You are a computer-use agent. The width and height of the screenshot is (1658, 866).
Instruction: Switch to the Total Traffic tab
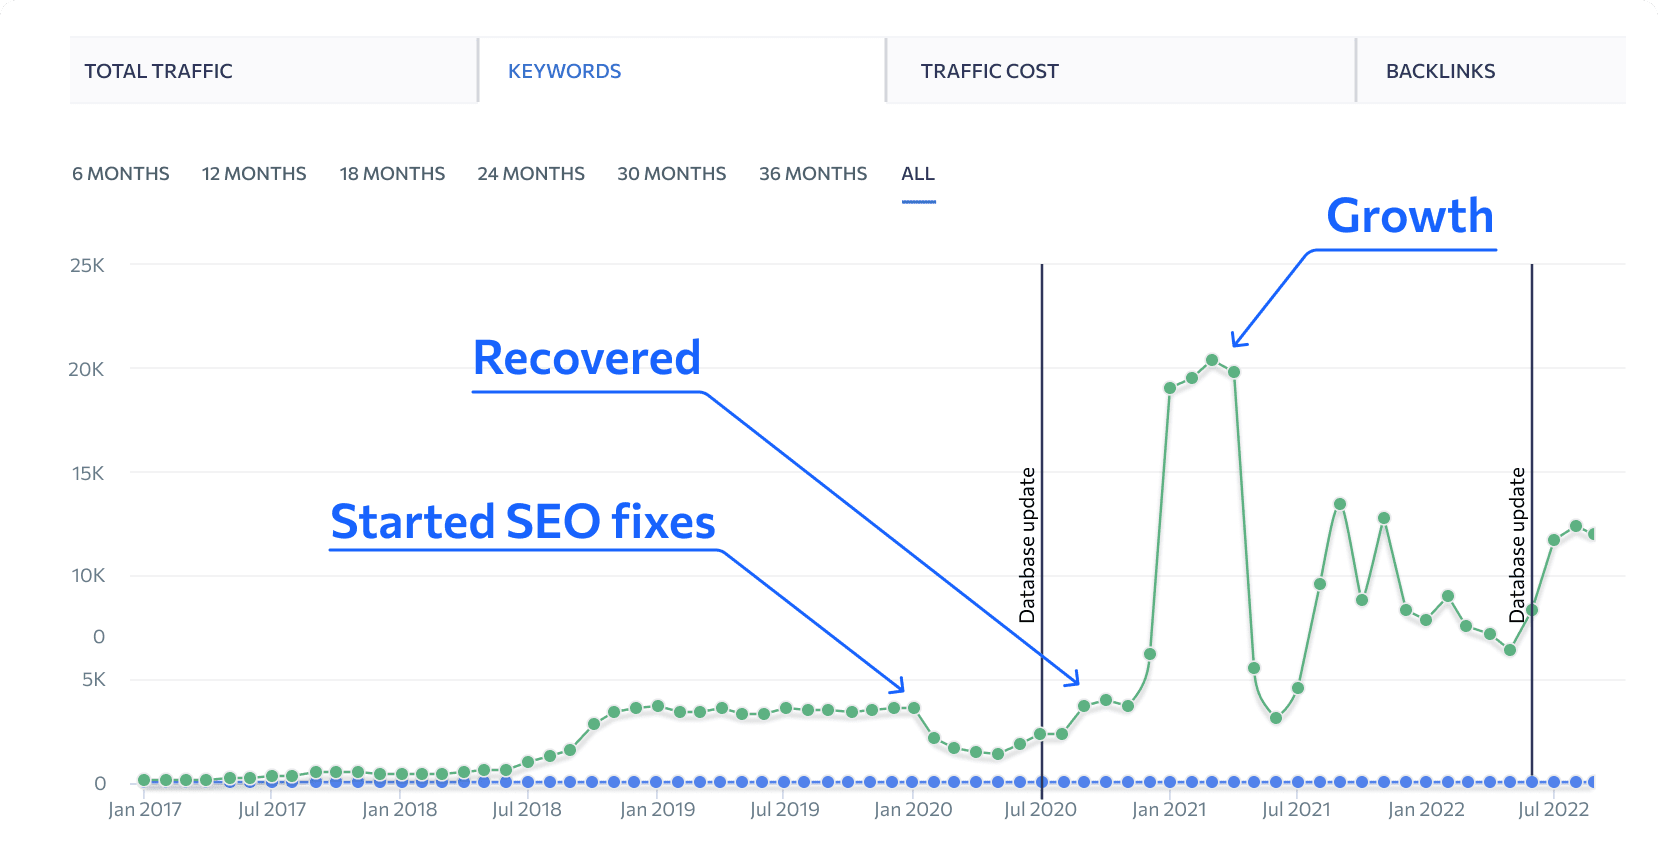158,70
